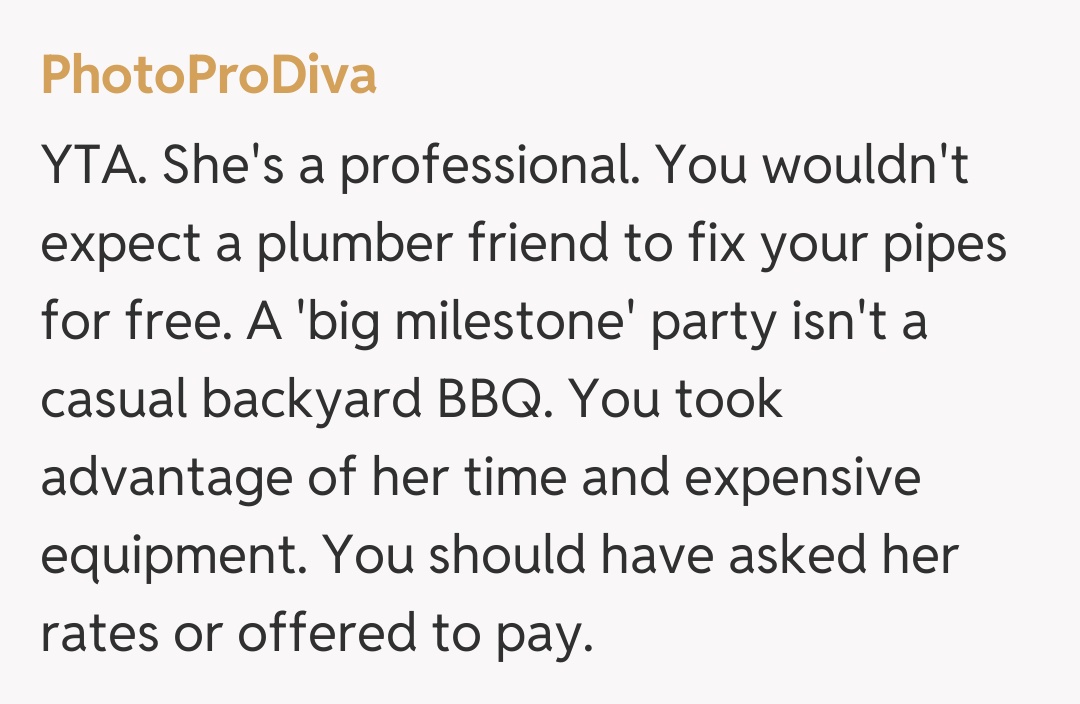
Task: Tap the words "asked her"
Action: point(844,556)
